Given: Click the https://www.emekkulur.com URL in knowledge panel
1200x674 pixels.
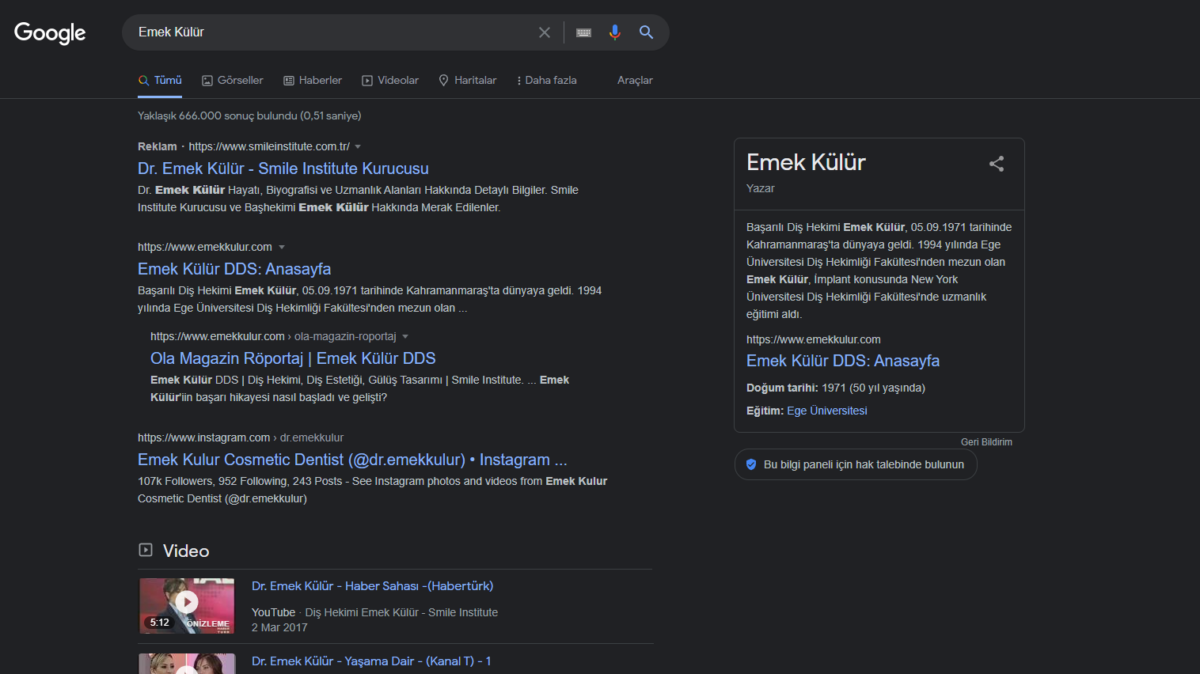Looking at the screenshot, I should [813, 340].
